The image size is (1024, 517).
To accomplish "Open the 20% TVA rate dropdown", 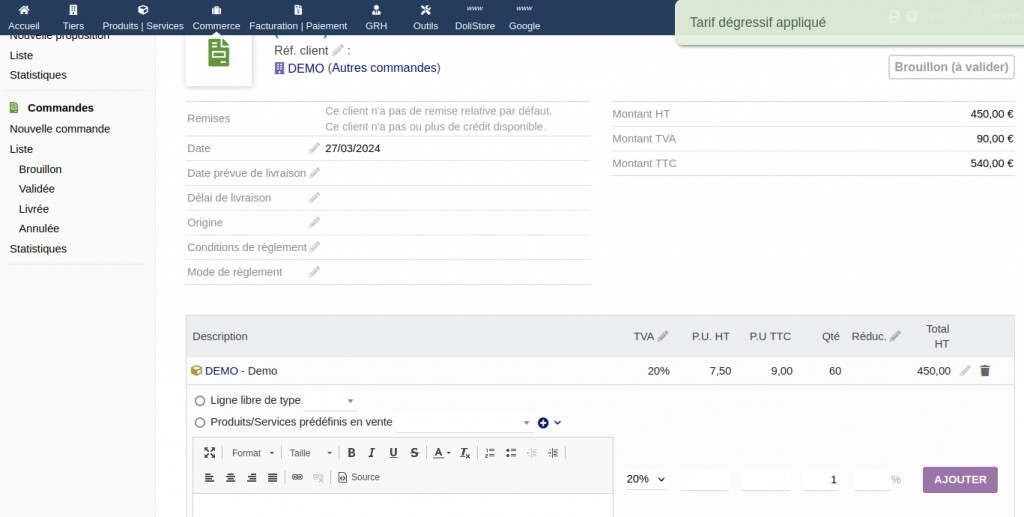I will [646, 480].
